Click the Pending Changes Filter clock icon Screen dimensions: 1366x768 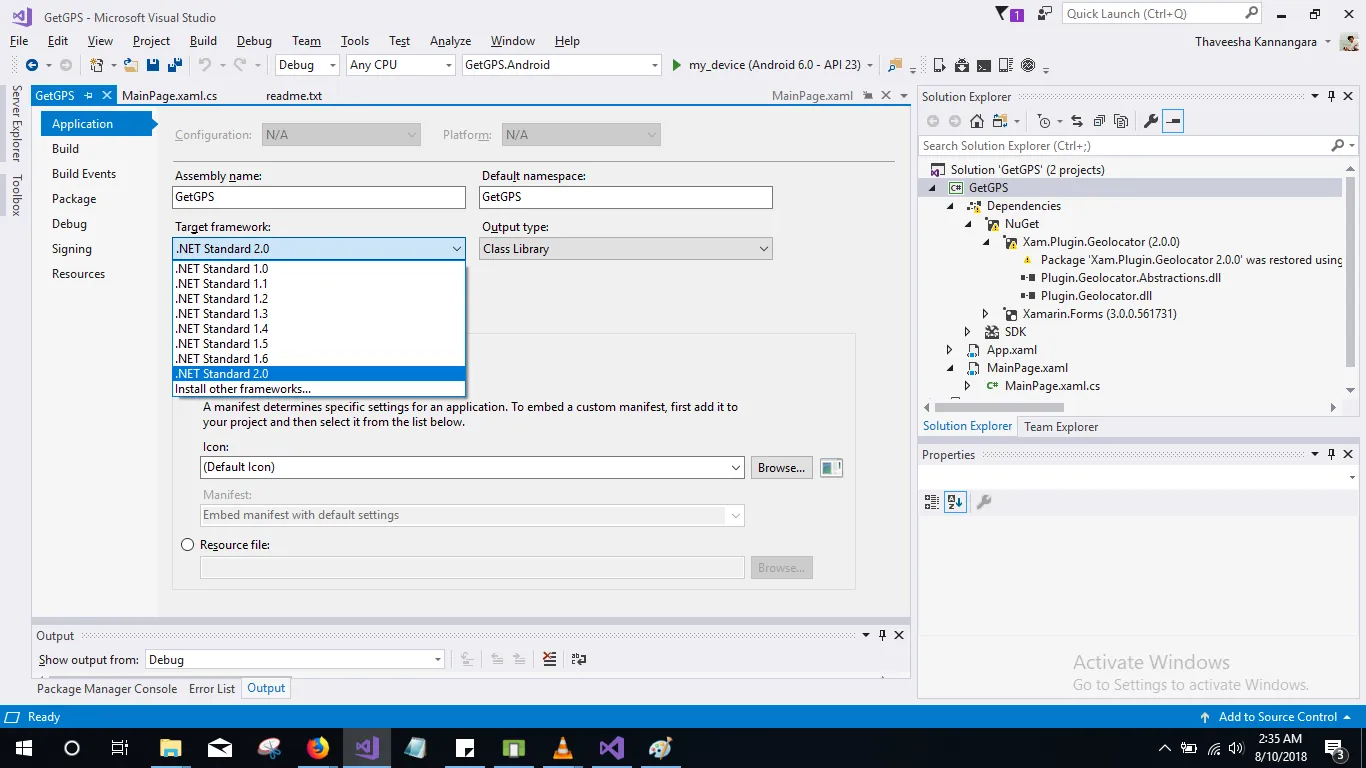(x=1045, y=121)
